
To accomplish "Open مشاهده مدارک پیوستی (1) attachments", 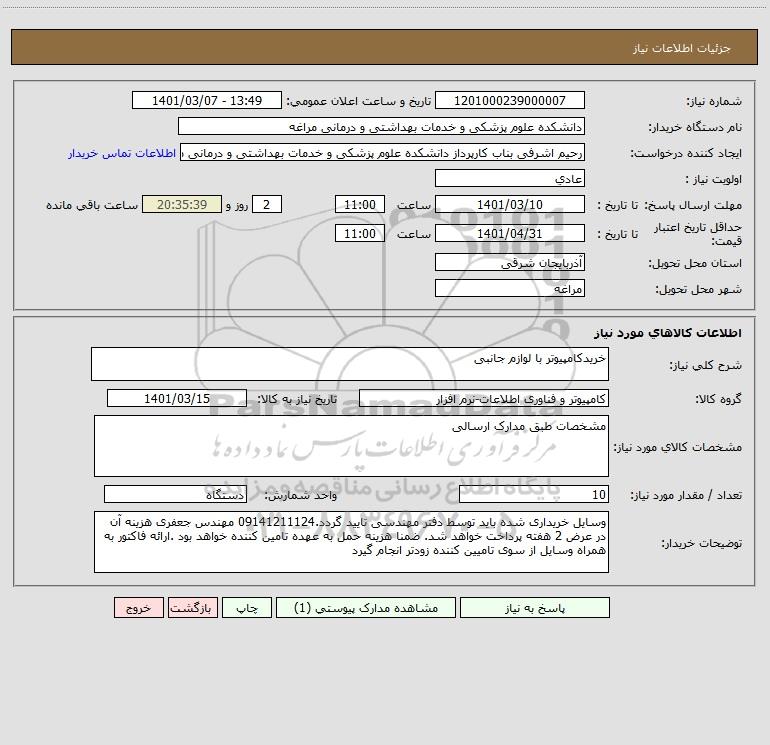I will tap(366, 608).
